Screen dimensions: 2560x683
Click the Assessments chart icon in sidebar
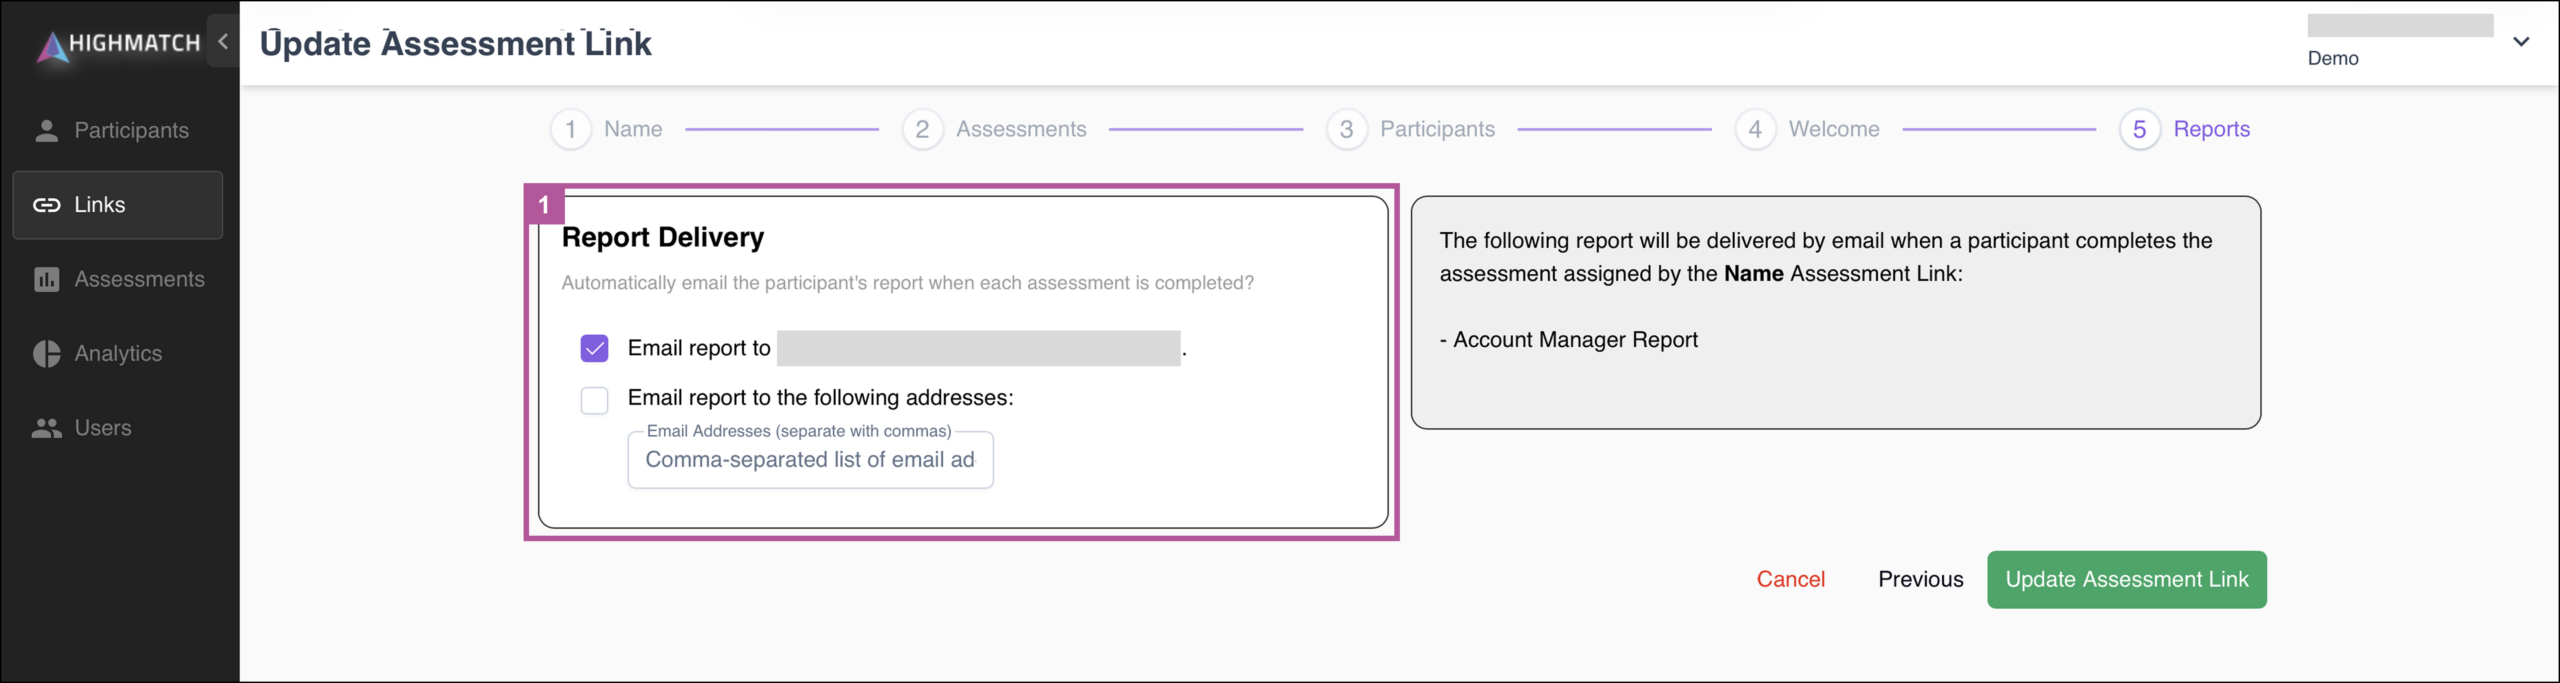coord(46,279)
